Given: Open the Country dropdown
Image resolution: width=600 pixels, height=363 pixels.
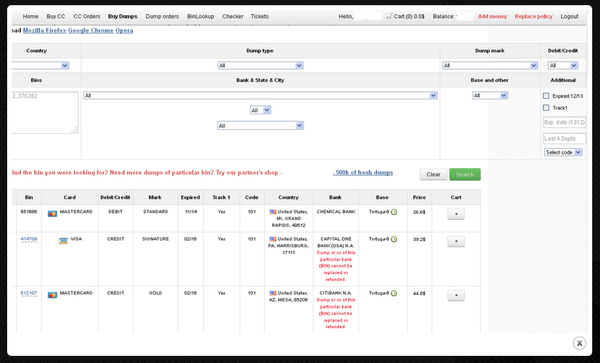Looking at the screenshot, I should coord(41,65).
